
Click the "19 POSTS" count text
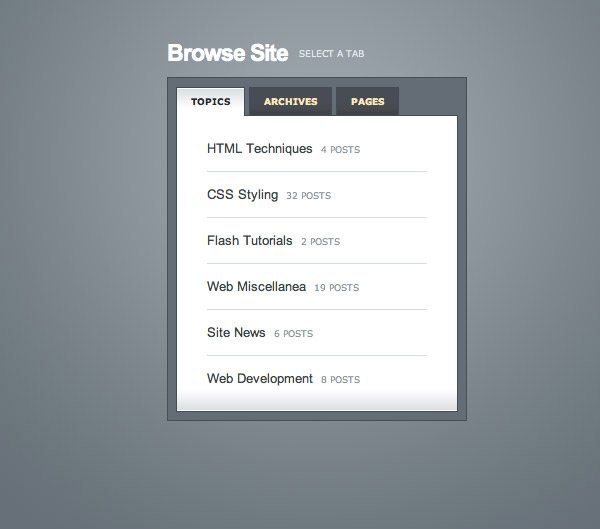coord(336,287)
